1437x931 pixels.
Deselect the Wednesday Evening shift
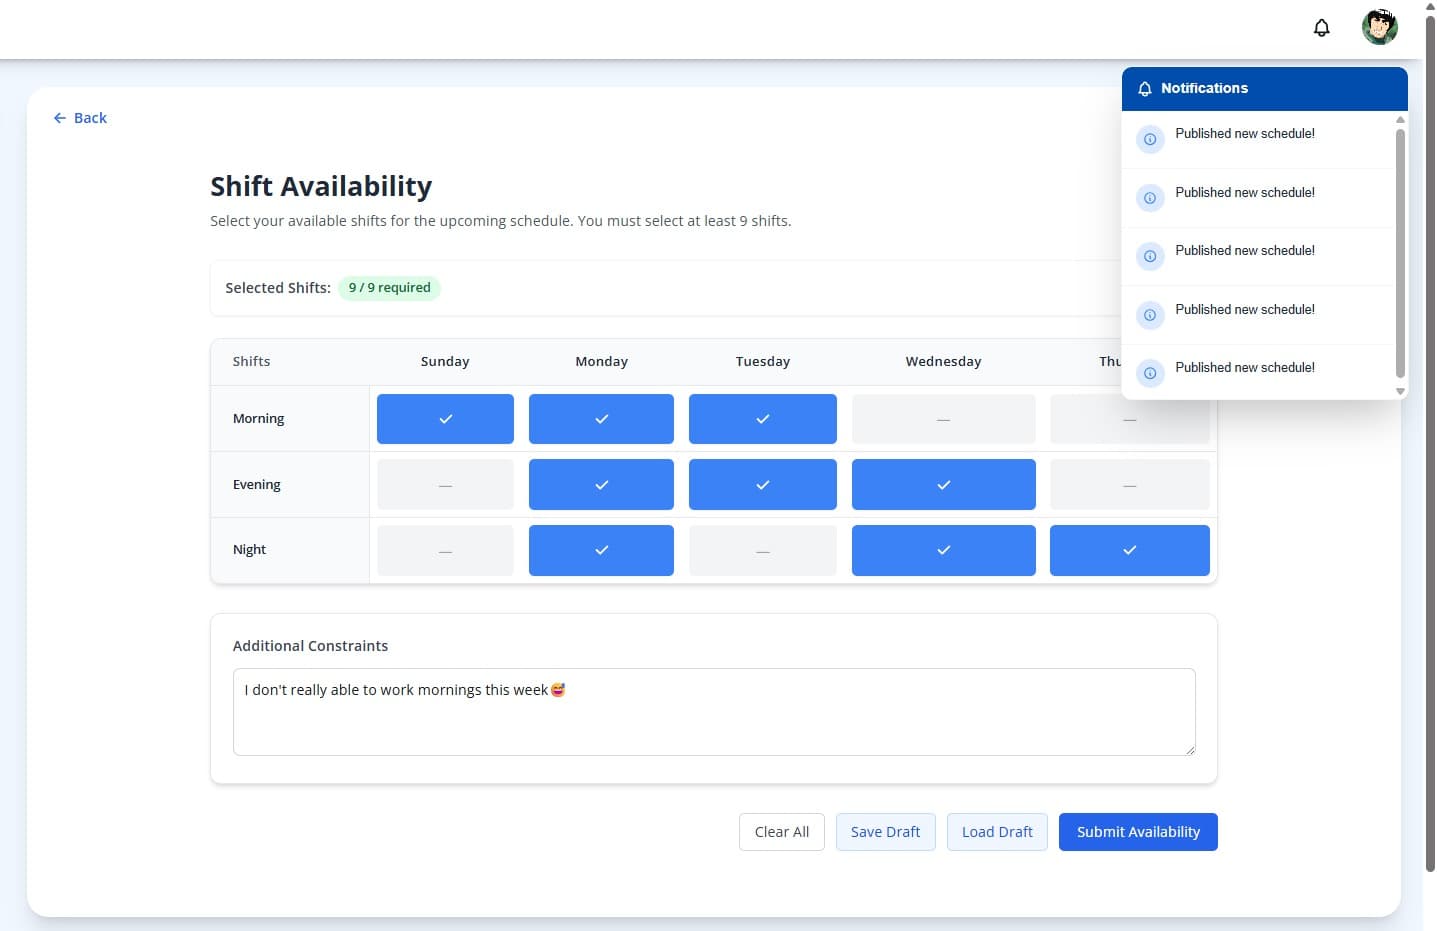coord(943,485)
